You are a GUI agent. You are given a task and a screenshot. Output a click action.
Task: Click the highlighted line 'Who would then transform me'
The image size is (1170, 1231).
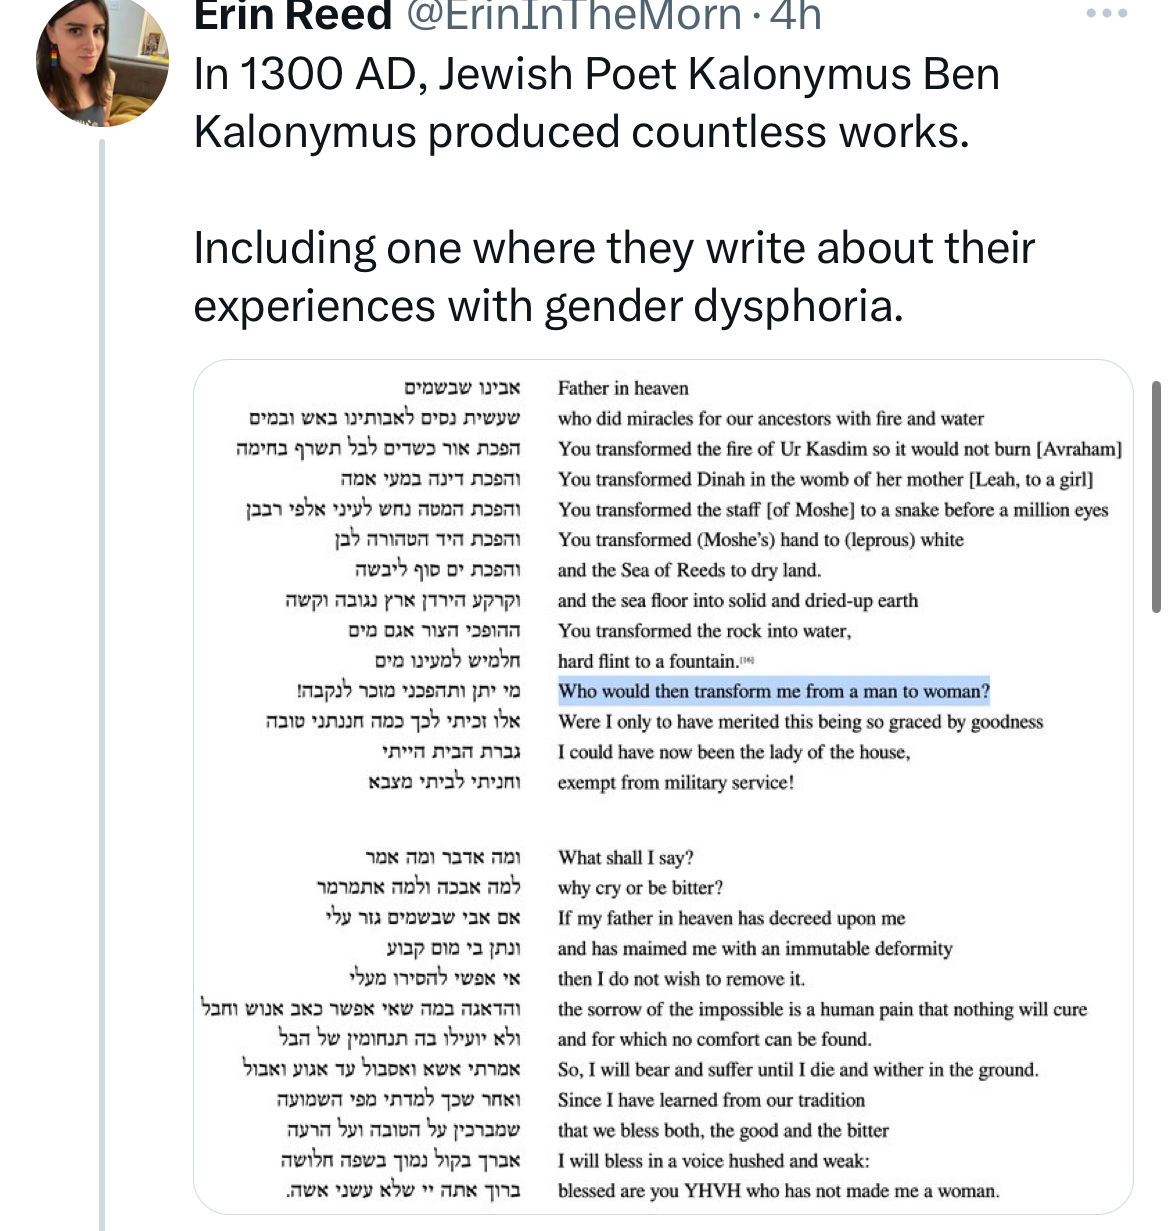coord(773,691)
